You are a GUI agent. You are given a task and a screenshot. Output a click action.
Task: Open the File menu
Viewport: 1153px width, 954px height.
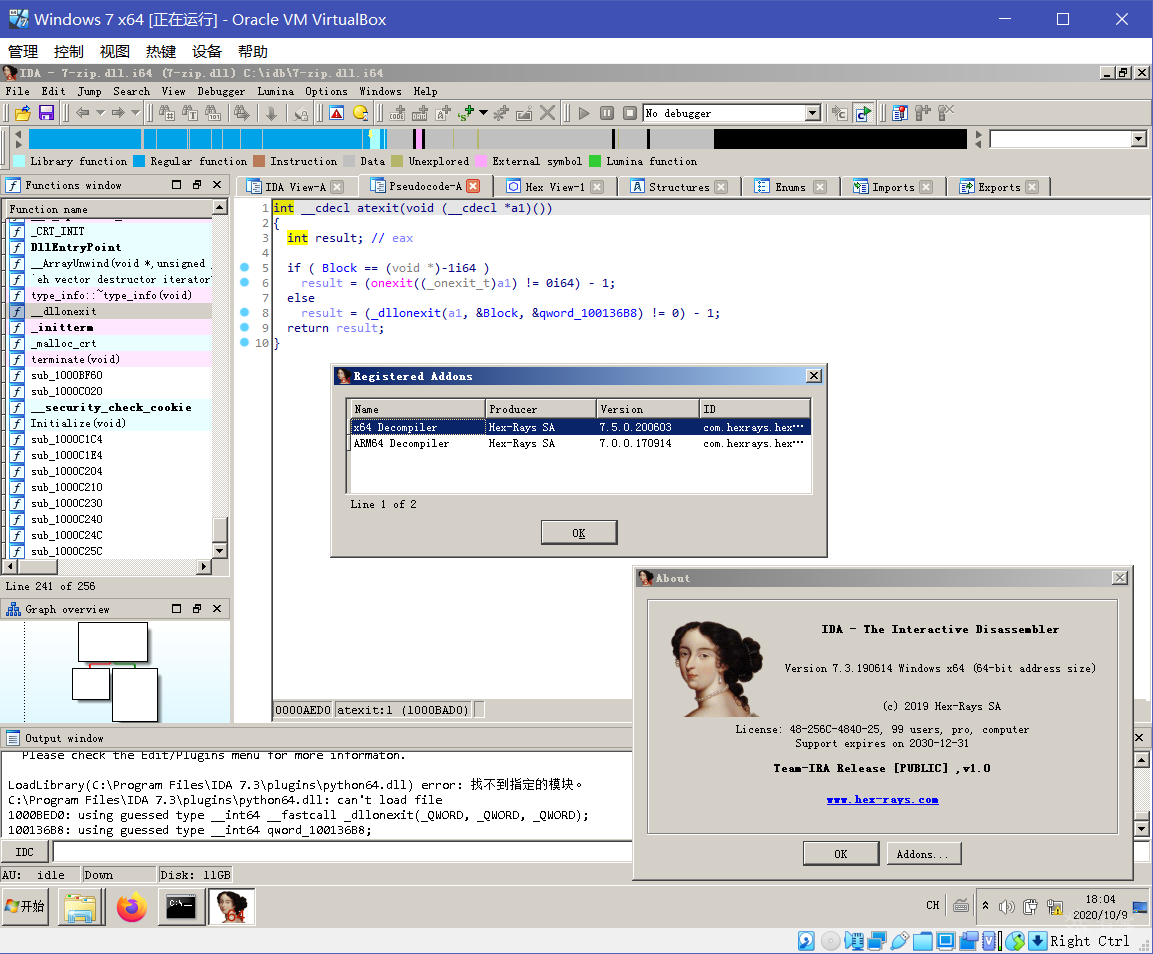(18, 91)
